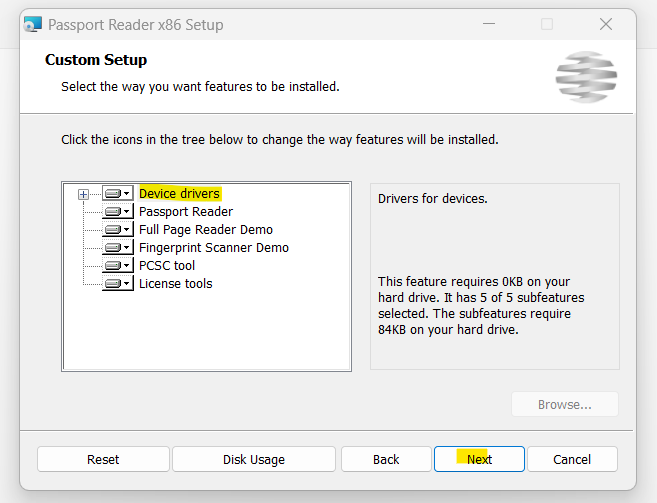Select the Device drivers feature
The height and width of the screenshot is (503, 657).
click(x=179, y=194)
